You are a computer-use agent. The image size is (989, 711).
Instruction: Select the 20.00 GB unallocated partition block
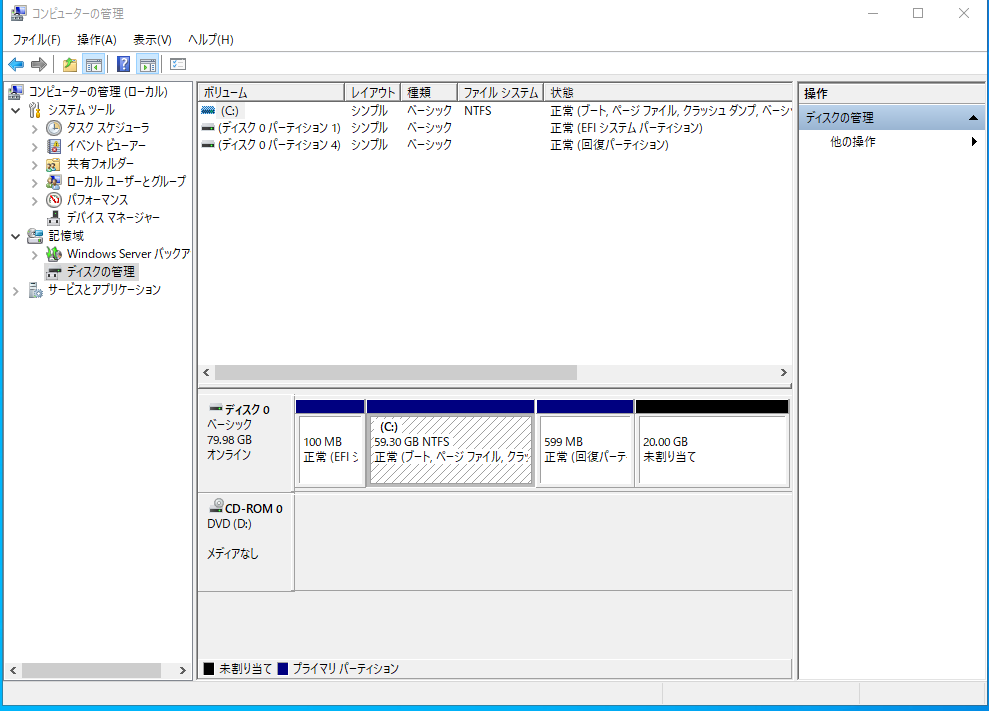click(x=712, y=450)
